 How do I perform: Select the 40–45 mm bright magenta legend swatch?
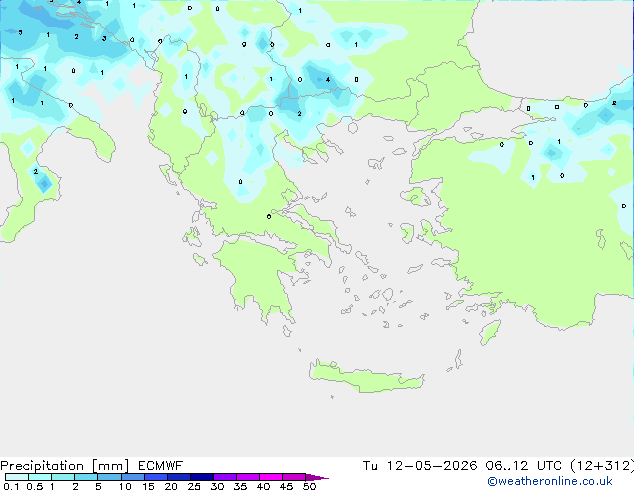[x=271, y=477]
